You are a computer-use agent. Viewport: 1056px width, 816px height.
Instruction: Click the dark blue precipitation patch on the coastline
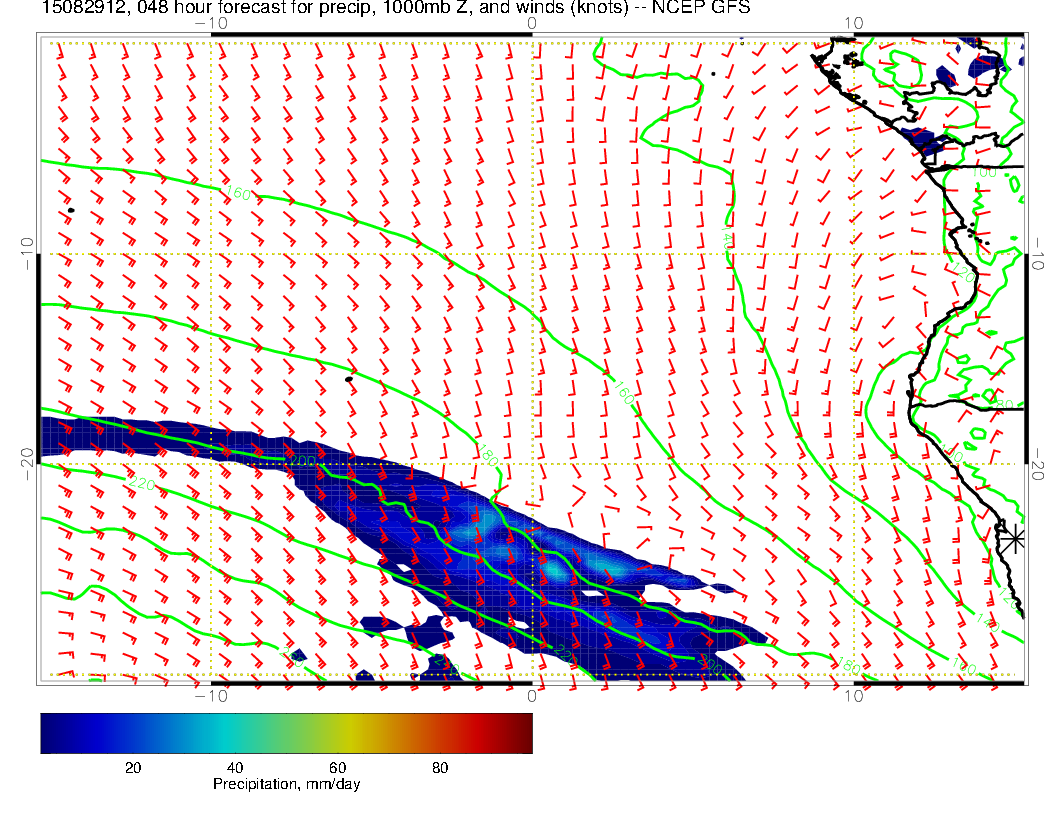click(920, 141)
